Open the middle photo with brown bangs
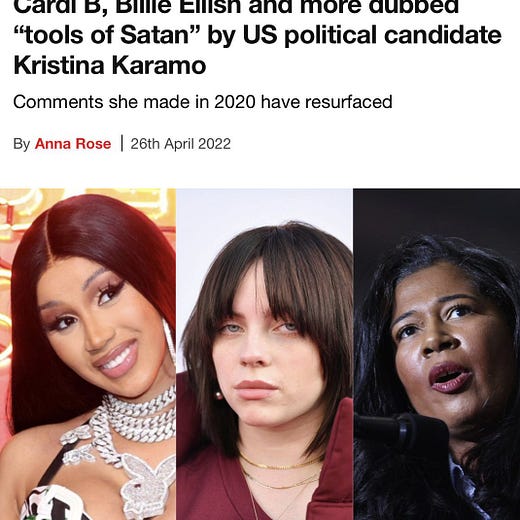Image resolution: width=520 pixels, height=520 pixels. (x=264, y=354)
